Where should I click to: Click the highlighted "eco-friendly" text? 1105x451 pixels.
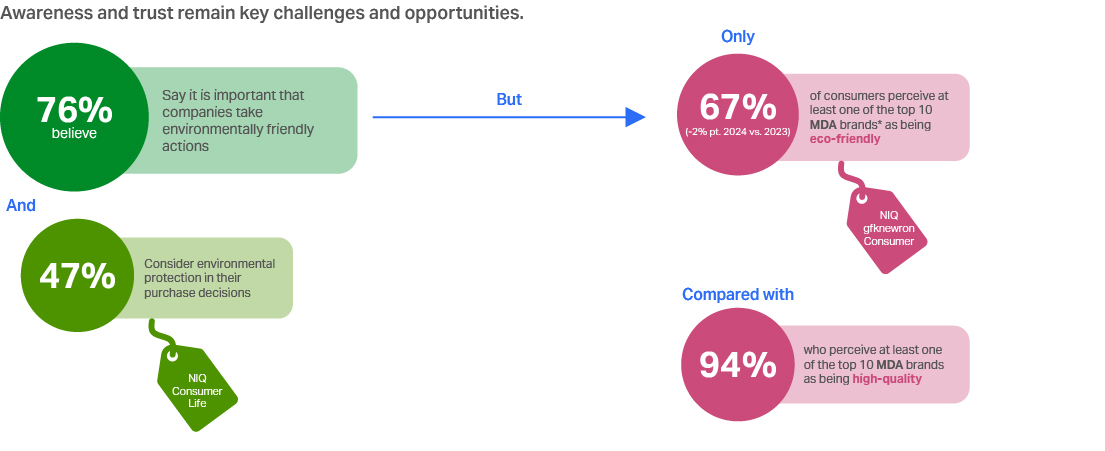coord(845,139)
